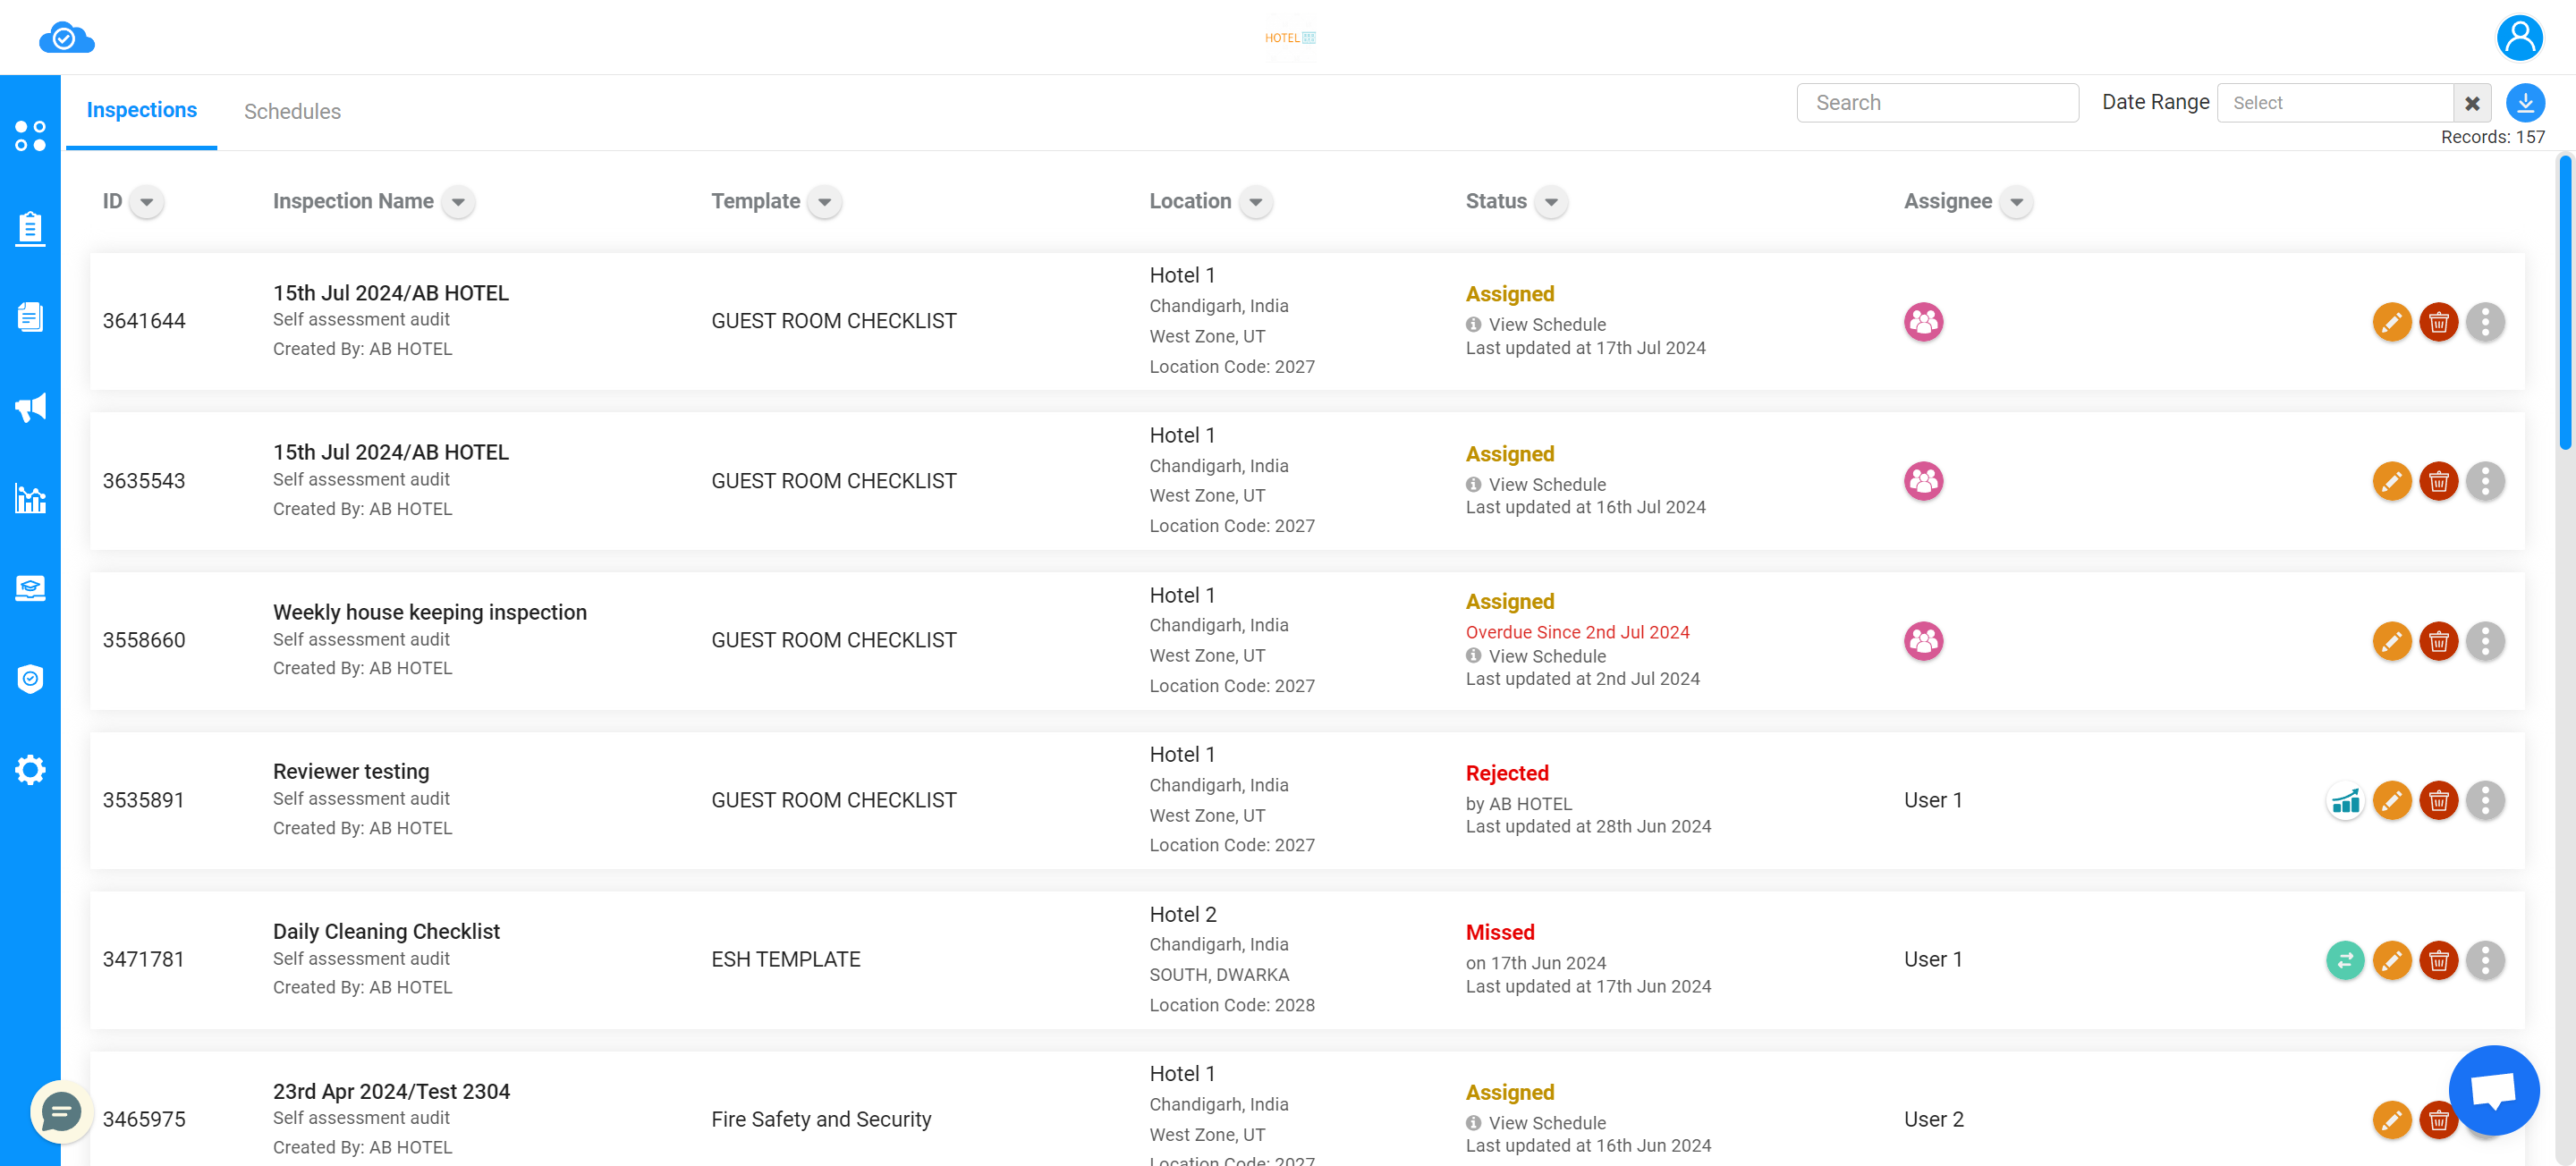Click the download export icon in top right
Viewport: 2576px width, 1166px height.
[x=2525, y=102]
